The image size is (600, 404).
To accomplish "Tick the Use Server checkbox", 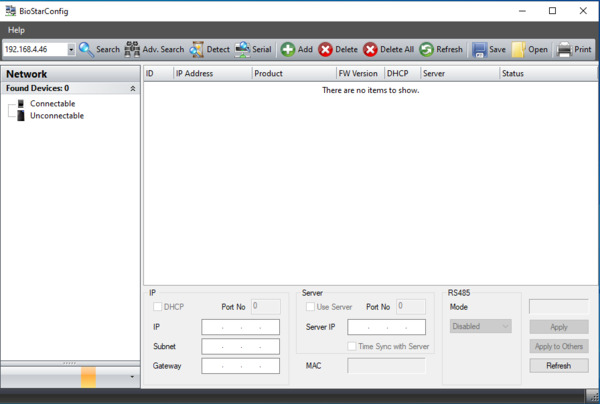I will [x=310, y=307].
